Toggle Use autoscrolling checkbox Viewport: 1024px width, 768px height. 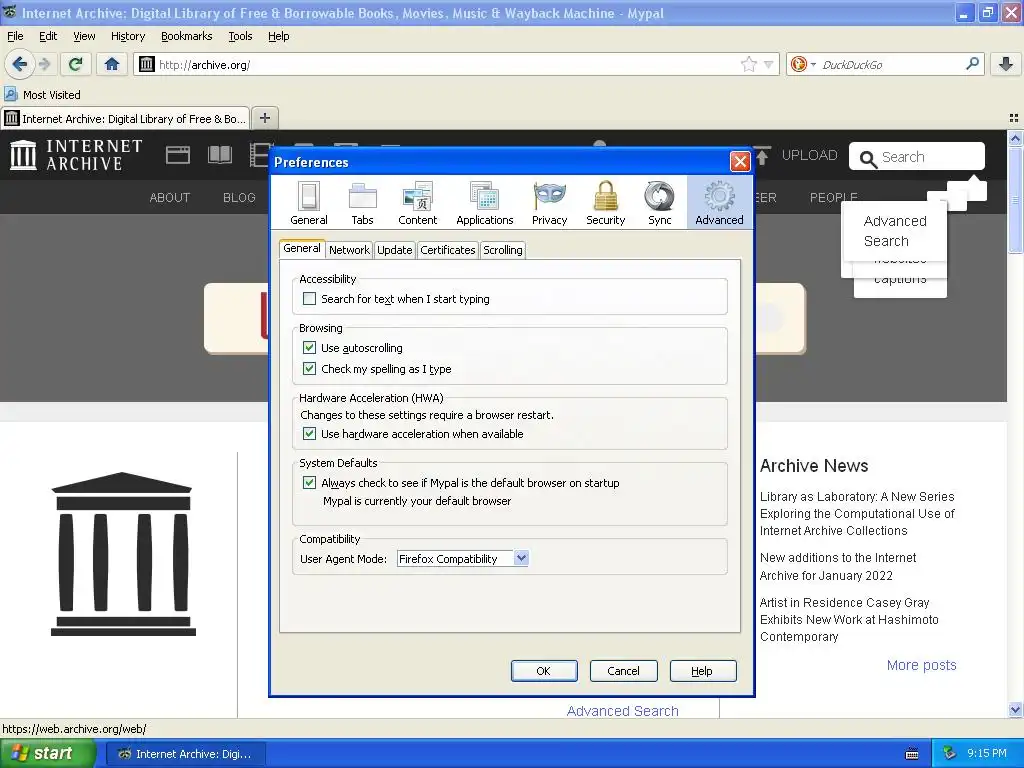pos(310,347)
